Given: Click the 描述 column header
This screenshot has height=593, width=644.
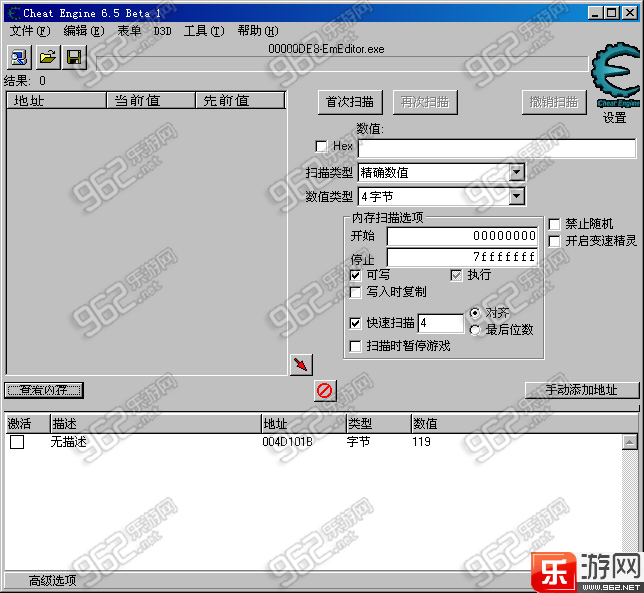Looking at the screenshot, I should click(156, 424).
